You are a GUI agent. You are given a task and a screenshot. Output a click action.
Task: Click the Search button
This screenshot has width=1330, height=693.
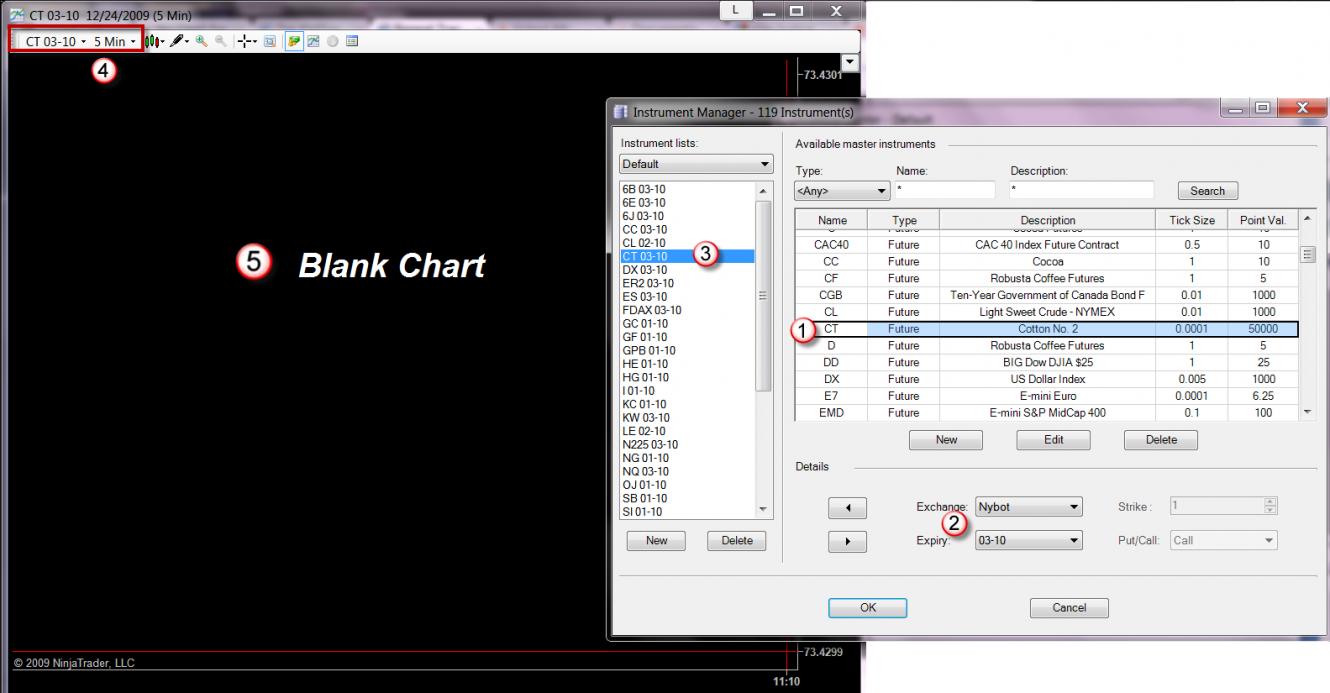tap(1208, 190)
